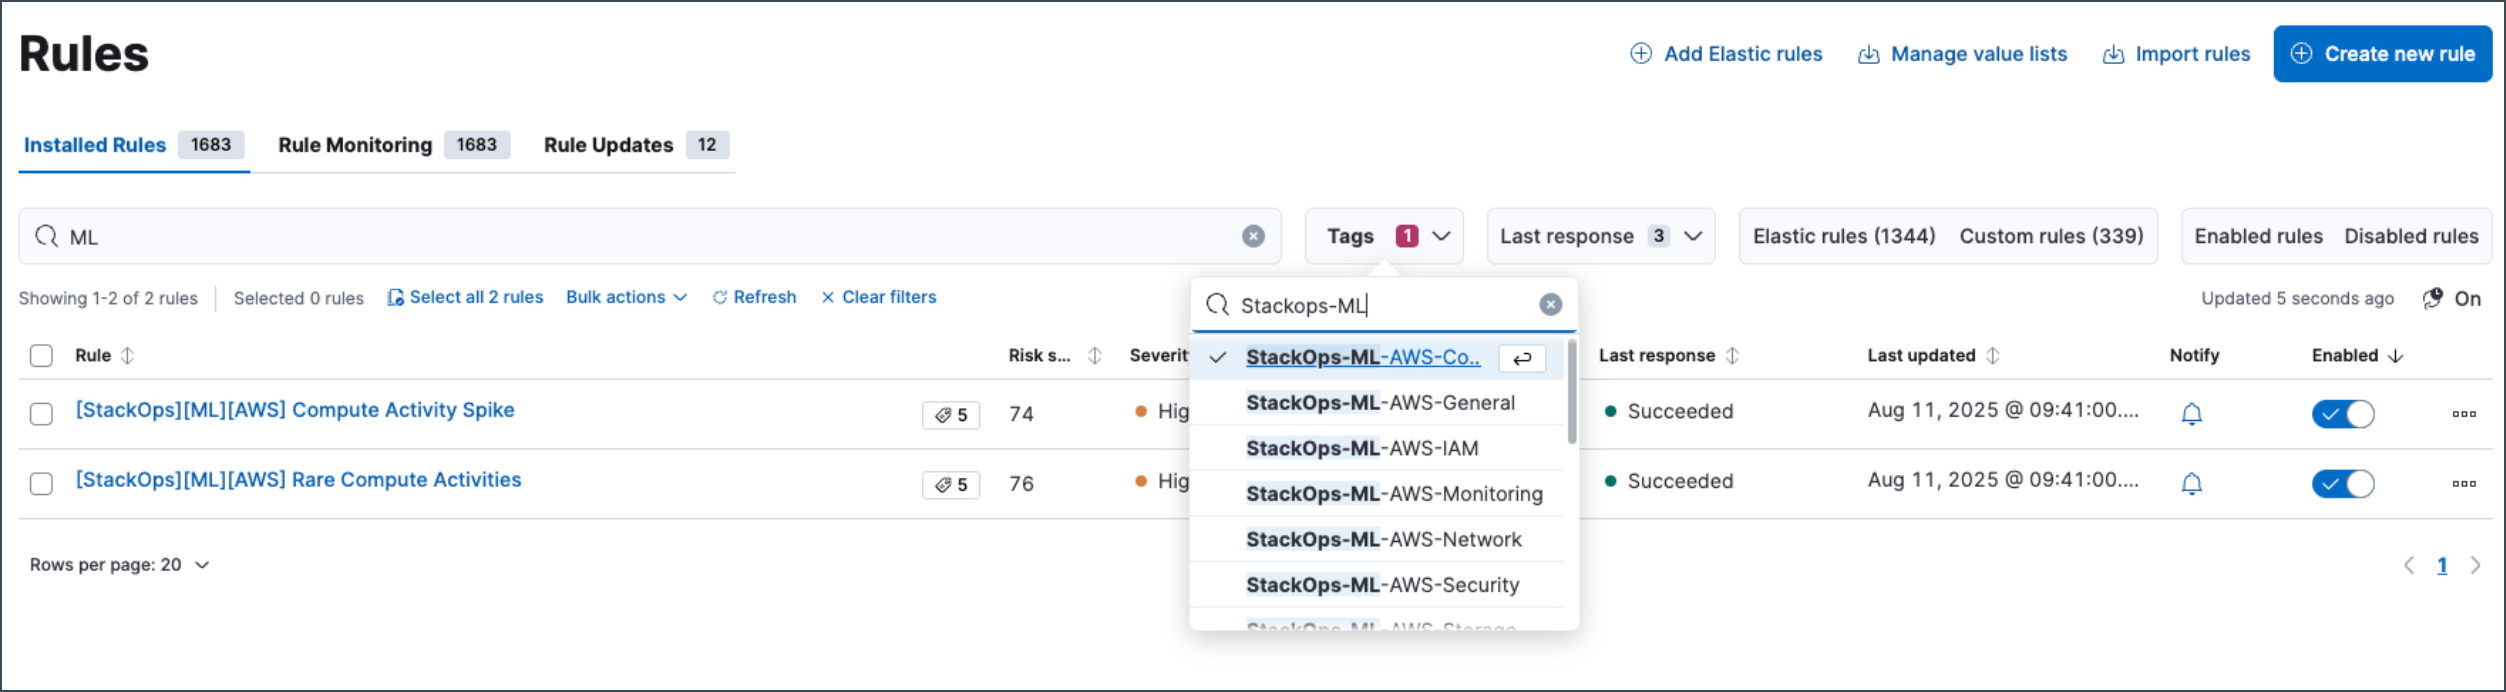Clear the Stackops-ML tag search input
The width and height of the screenshot is (2506, 692).
(1550, 305)
